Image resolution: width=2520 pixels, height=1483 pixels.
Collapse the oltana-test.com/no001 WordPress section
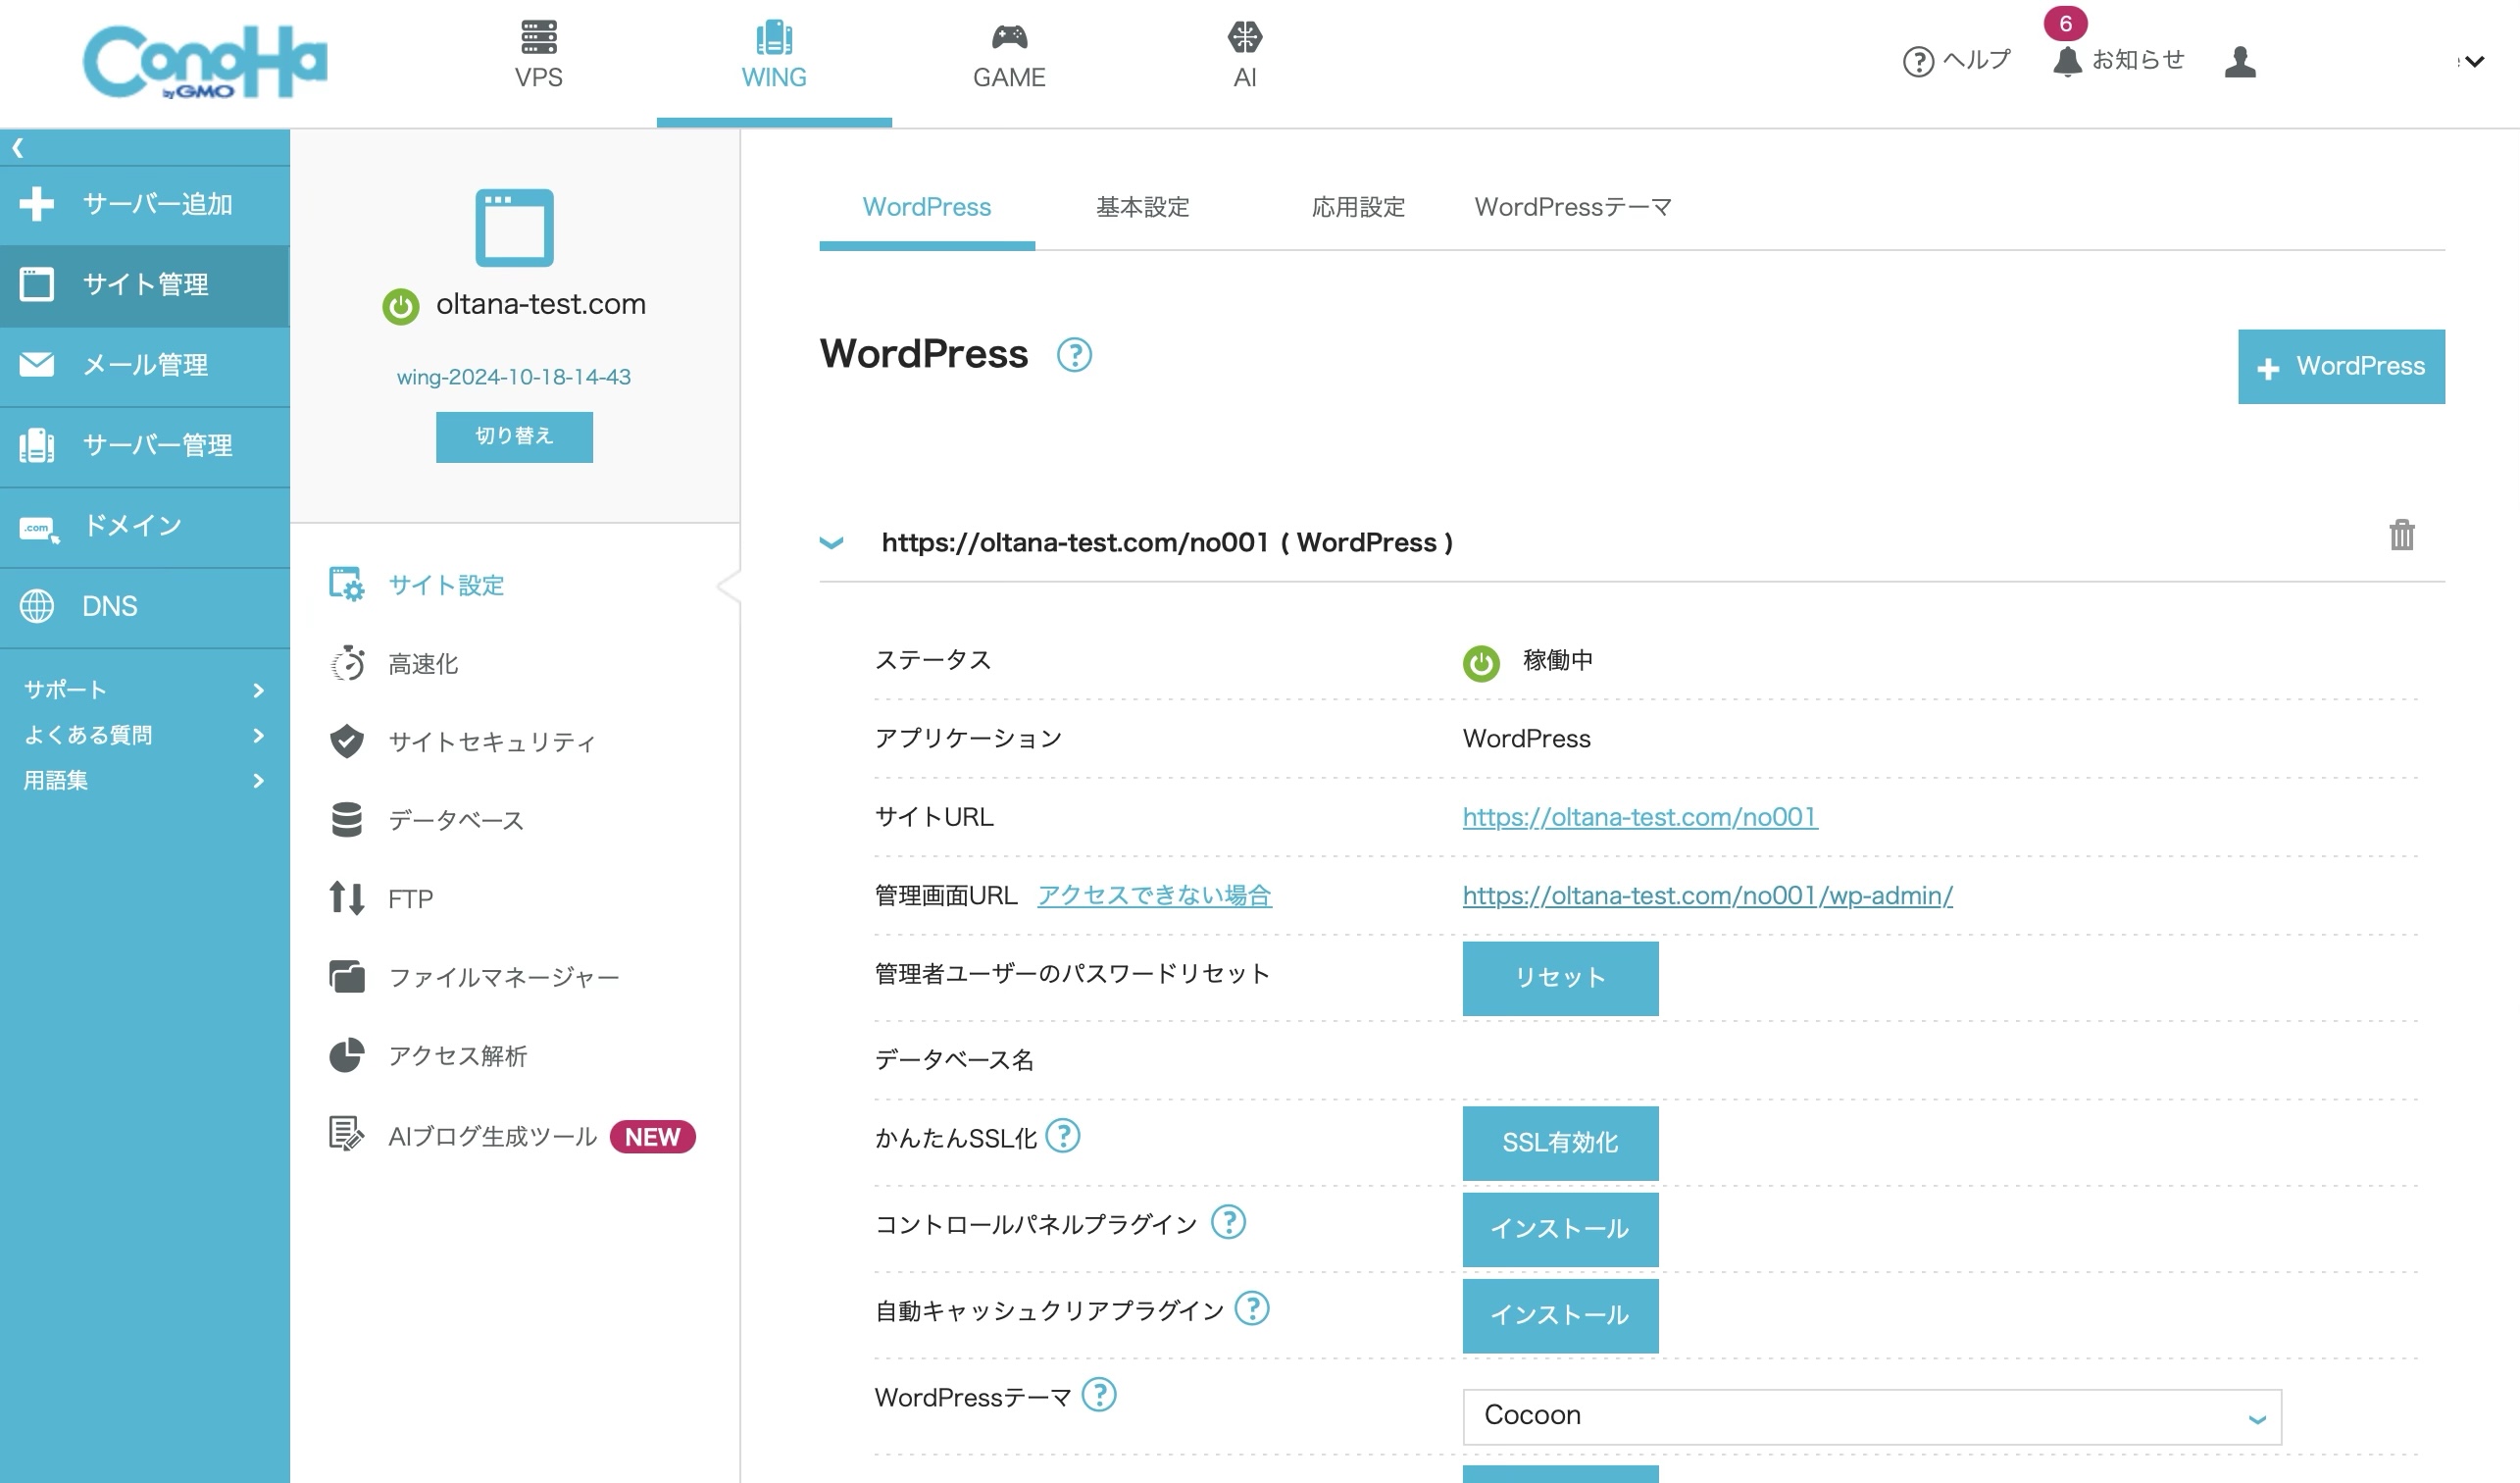point(832,543)
